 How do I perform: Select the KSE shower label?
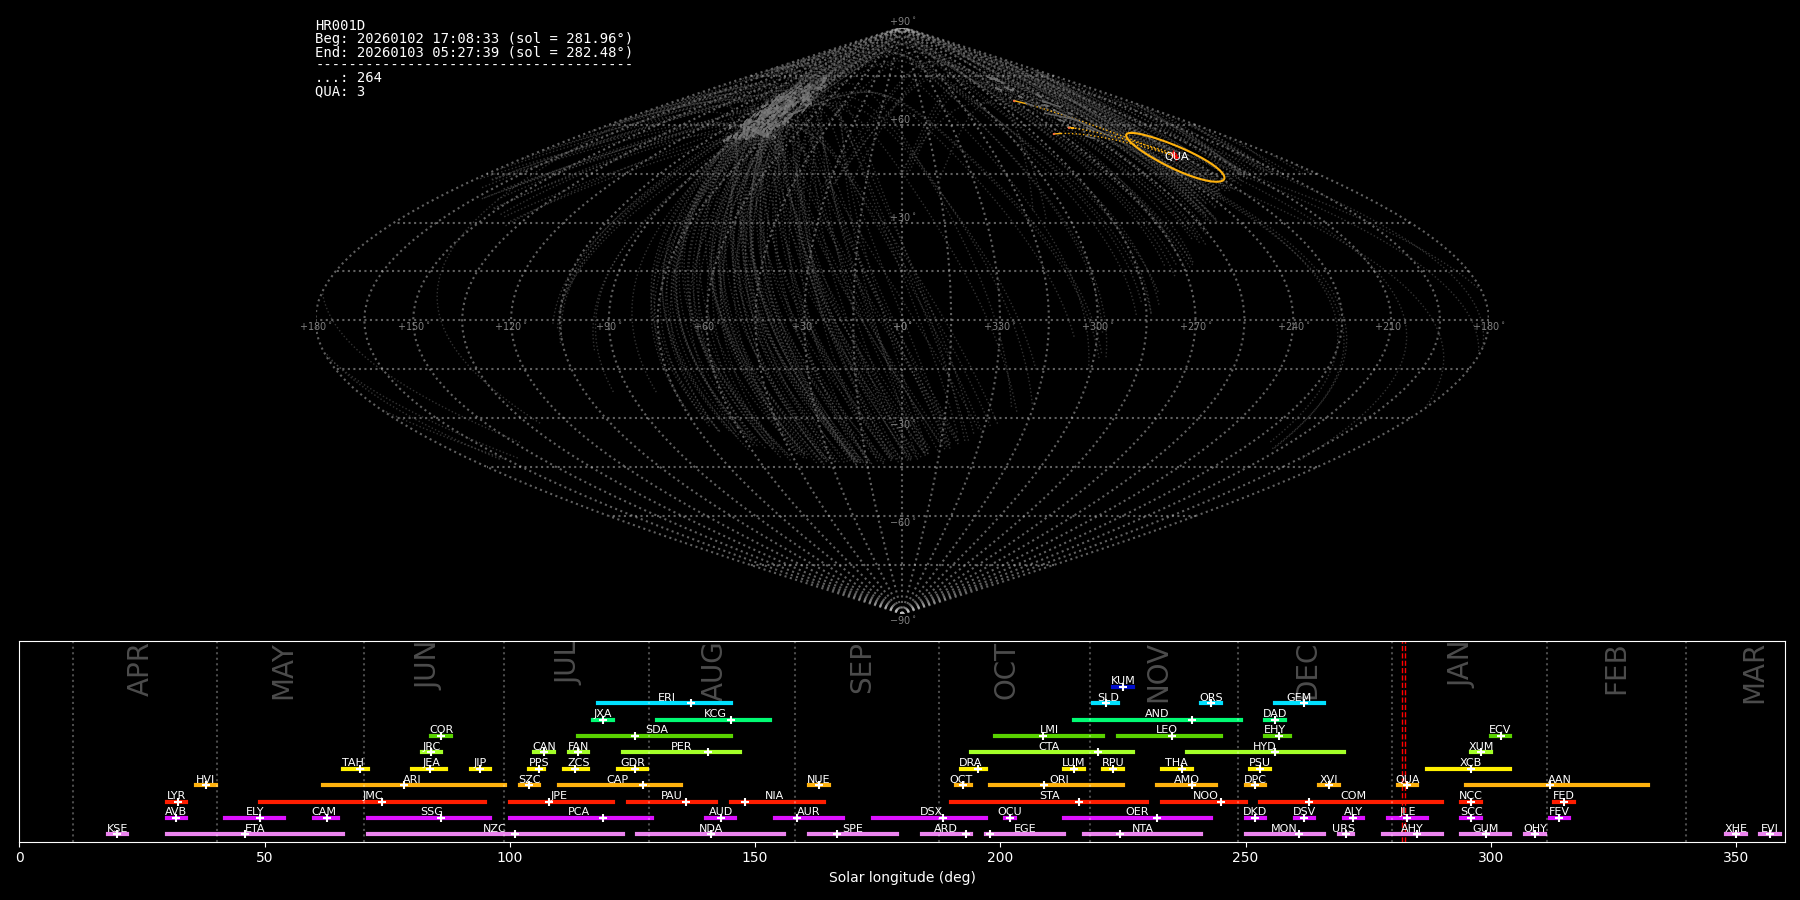pos(117,829)
